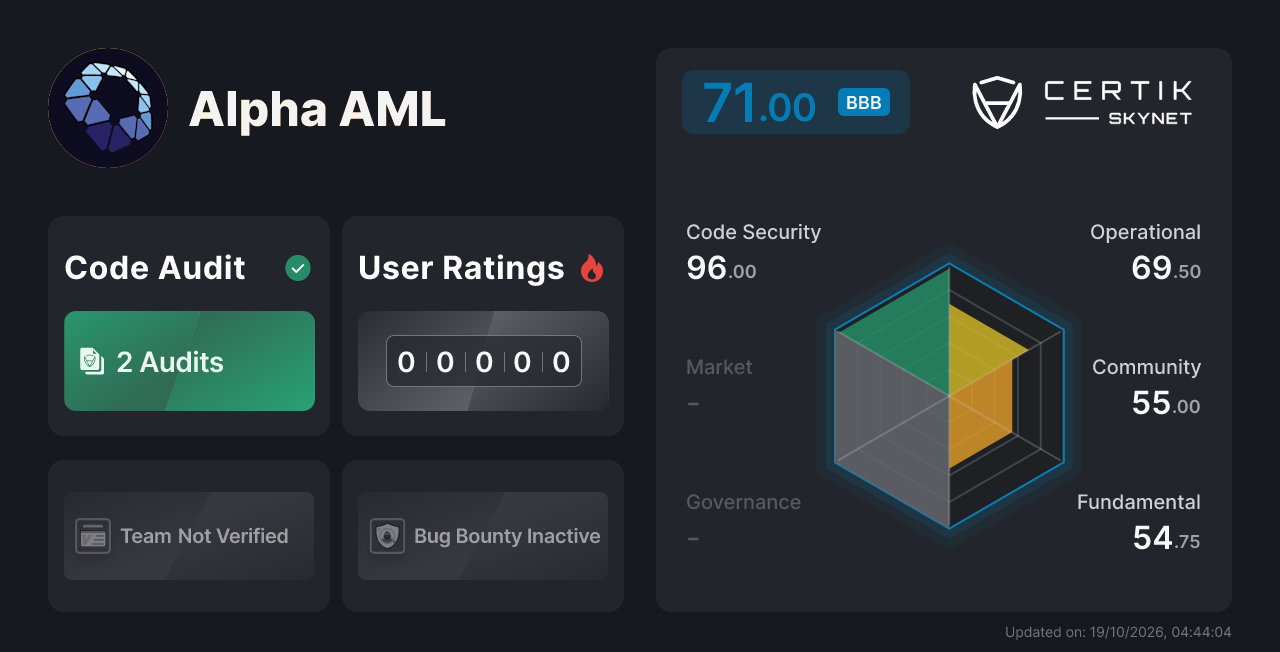The image size is (1280, 652).
Task: Click the User Ratings 0 0 0 0 0 counter
Action: 484,361
